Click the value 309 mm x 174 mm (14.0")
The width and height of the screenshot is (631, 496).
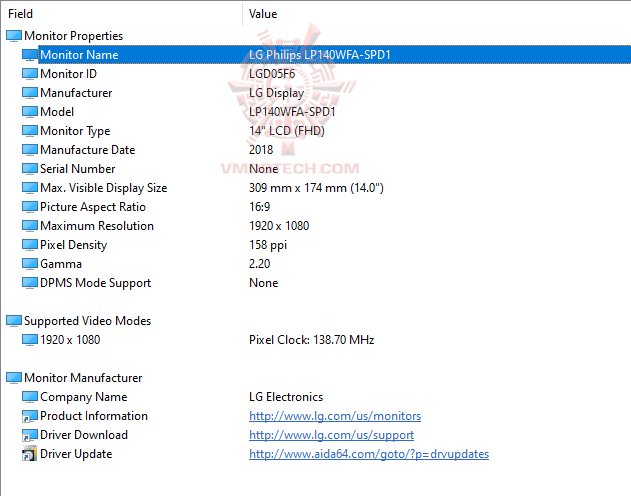pos(316,188)
